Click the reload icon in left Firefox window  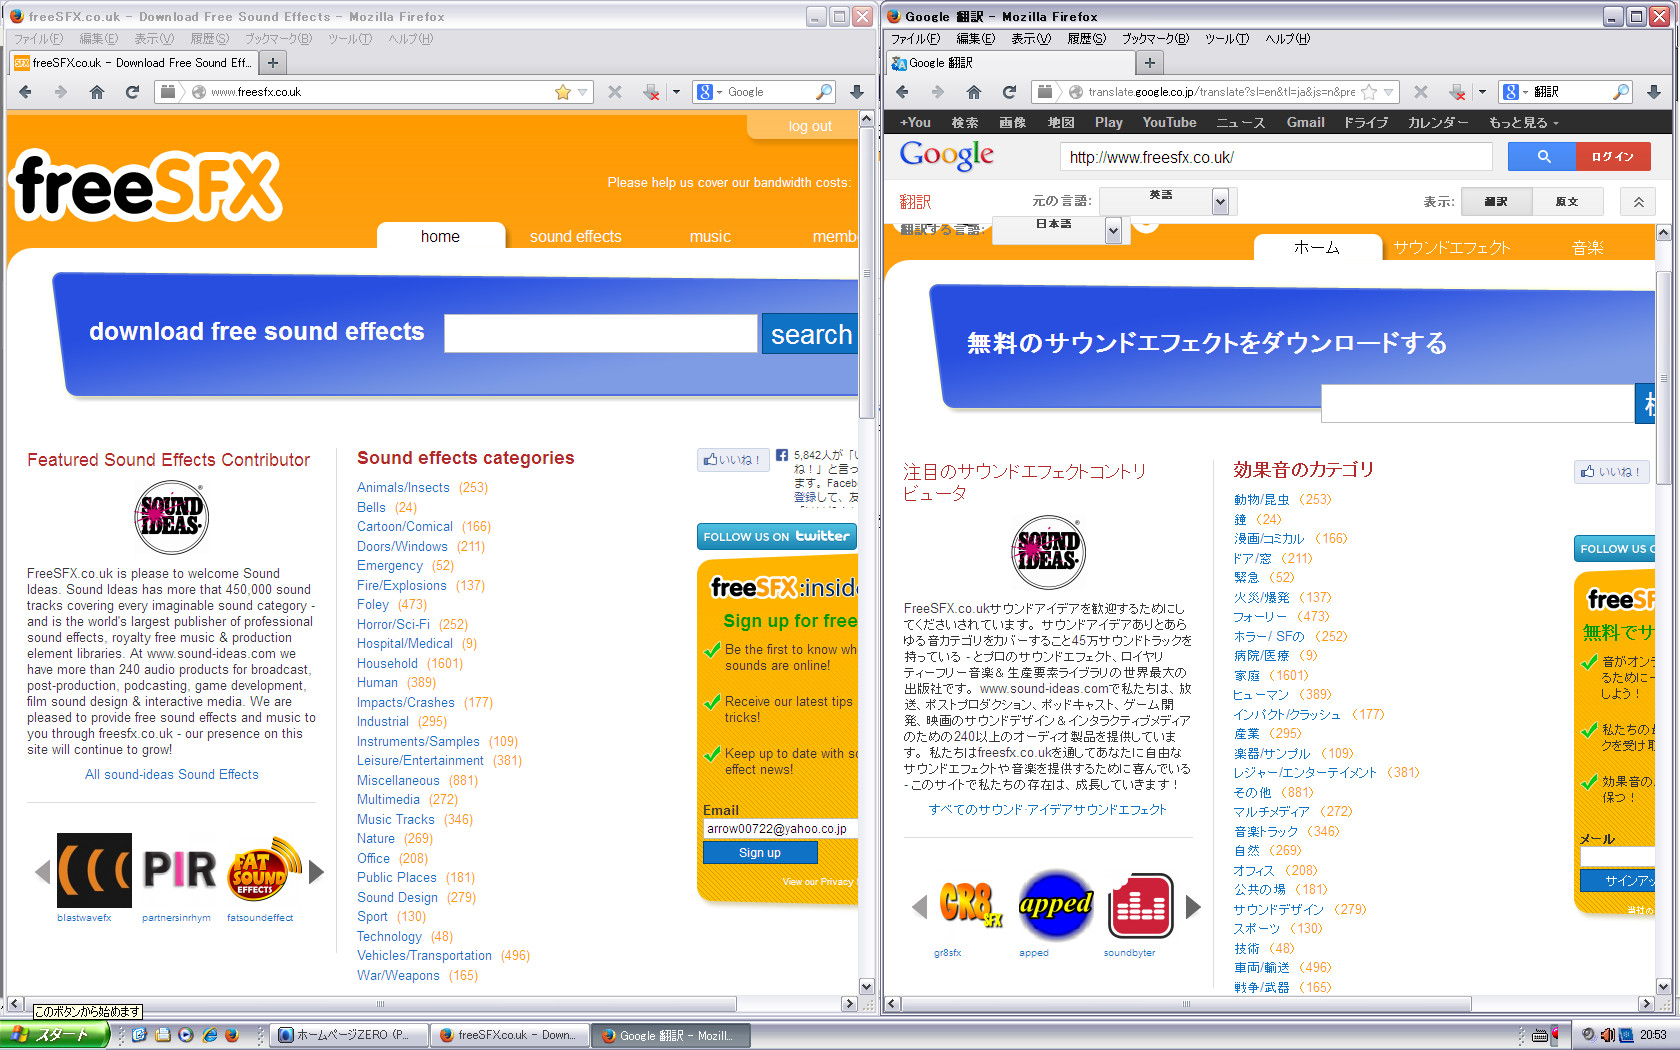(x=132, y=92)
